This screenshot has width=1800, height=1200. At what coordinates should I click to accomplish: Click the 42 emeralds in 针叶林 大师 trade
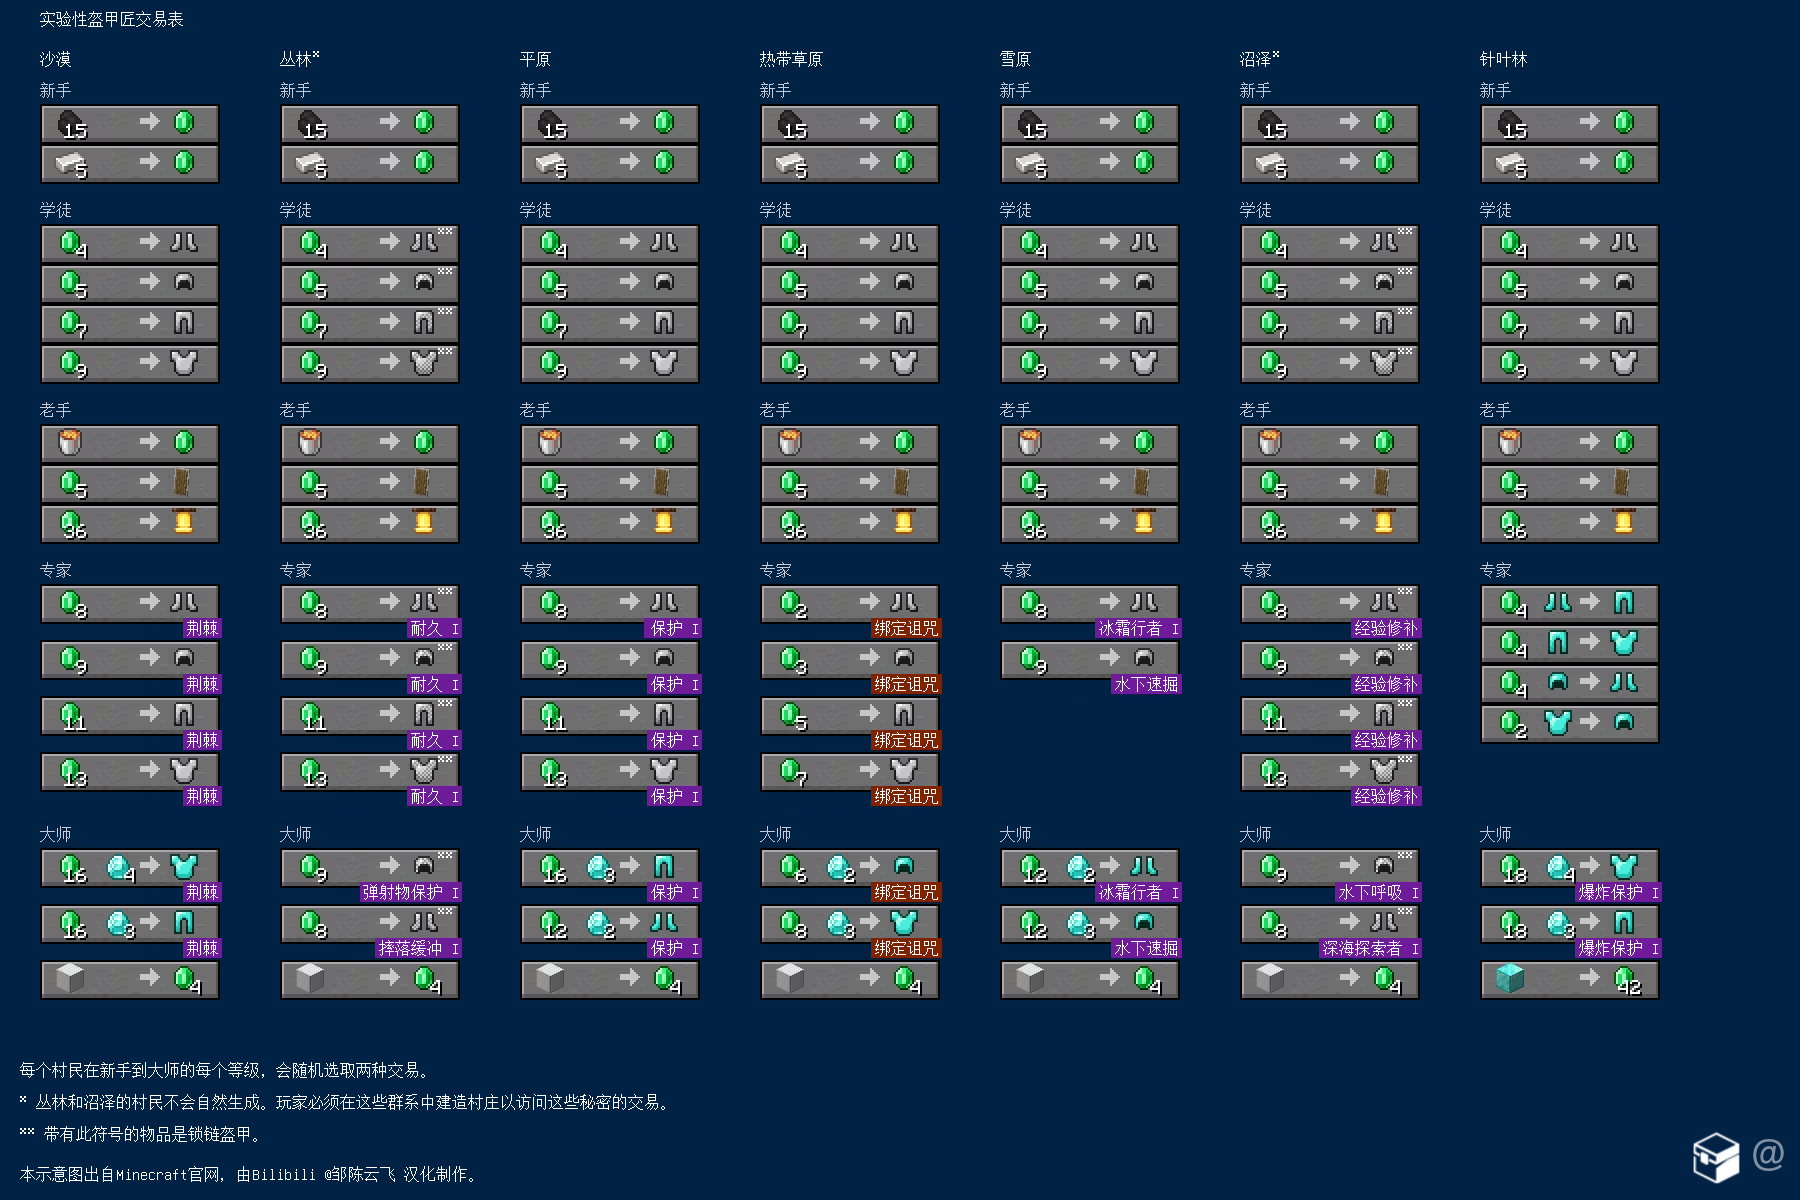(x=1628, y=981)
